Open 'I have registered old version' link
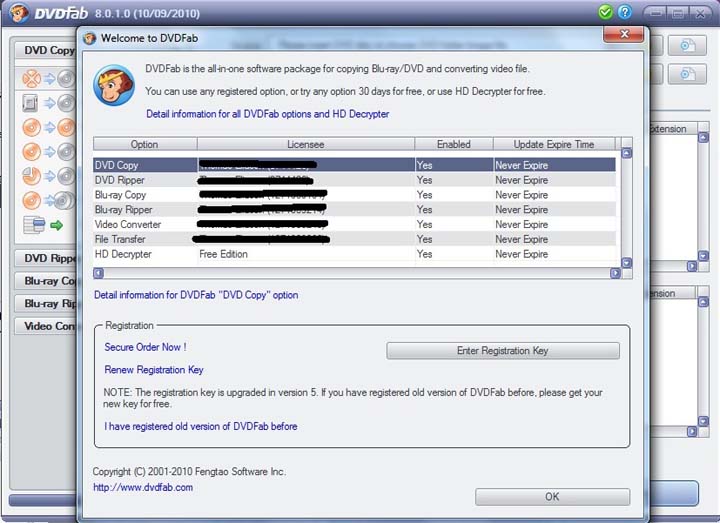 201,427
